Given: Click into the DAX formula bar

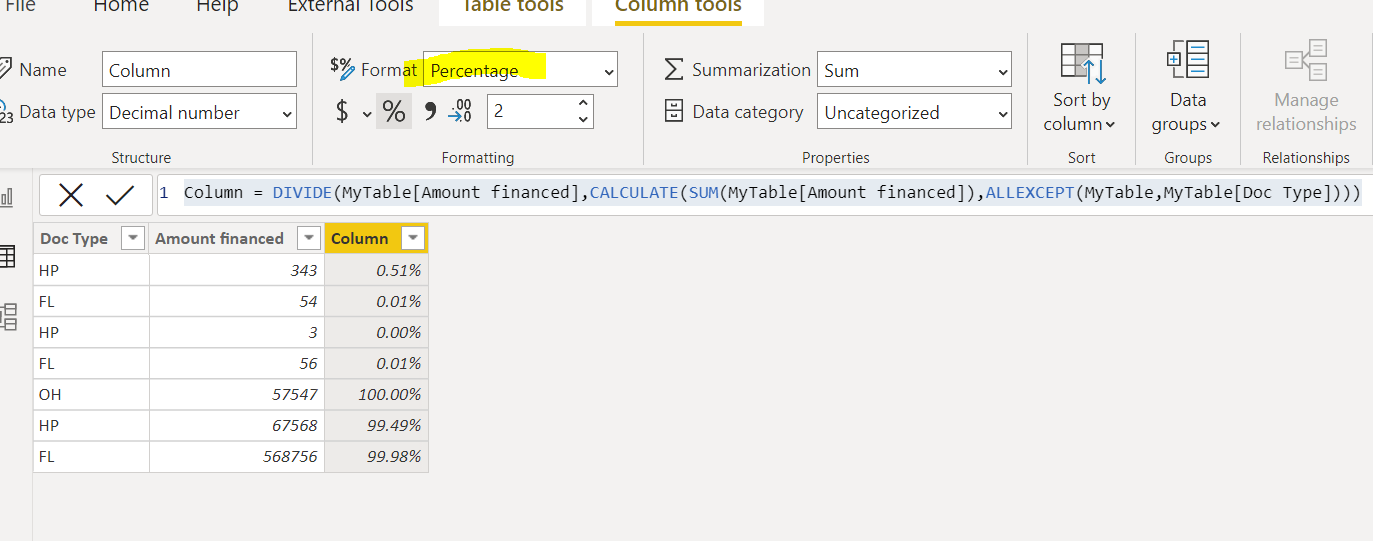Looking at the screenshot, I should pyautogui.click(x=771, y=193).
